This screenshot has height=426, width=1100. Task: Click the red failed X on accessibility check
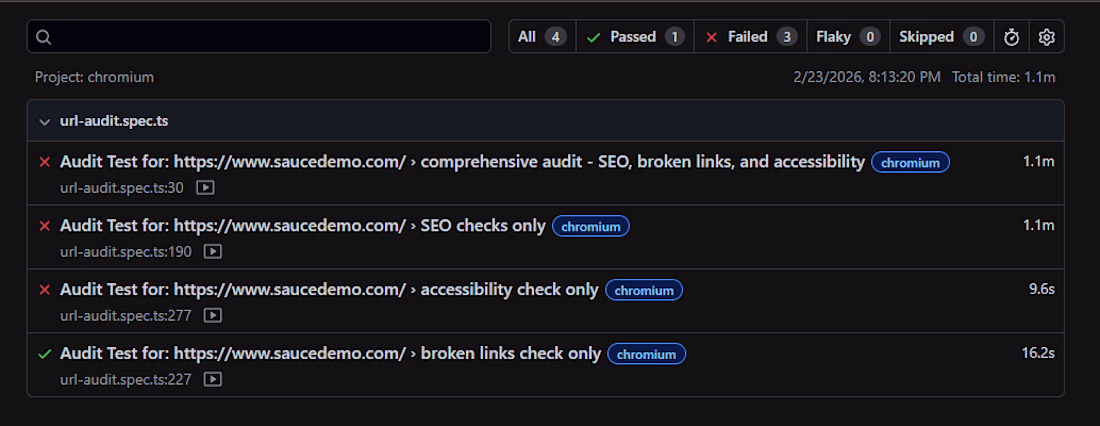pos(45,291)
